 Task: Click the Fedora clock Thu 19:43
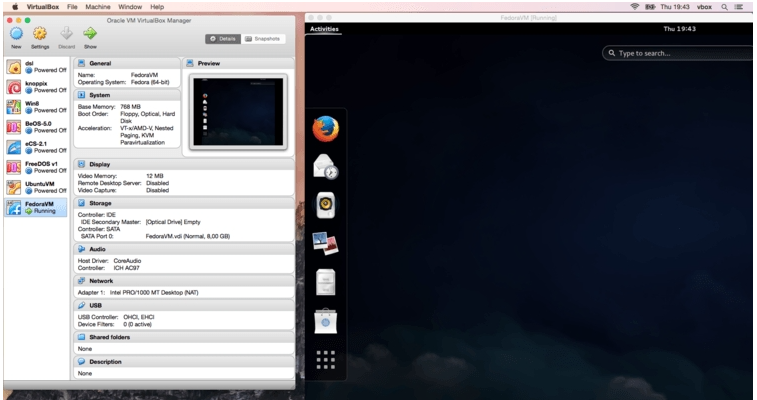pyautogui.click(x=679, y=29)
